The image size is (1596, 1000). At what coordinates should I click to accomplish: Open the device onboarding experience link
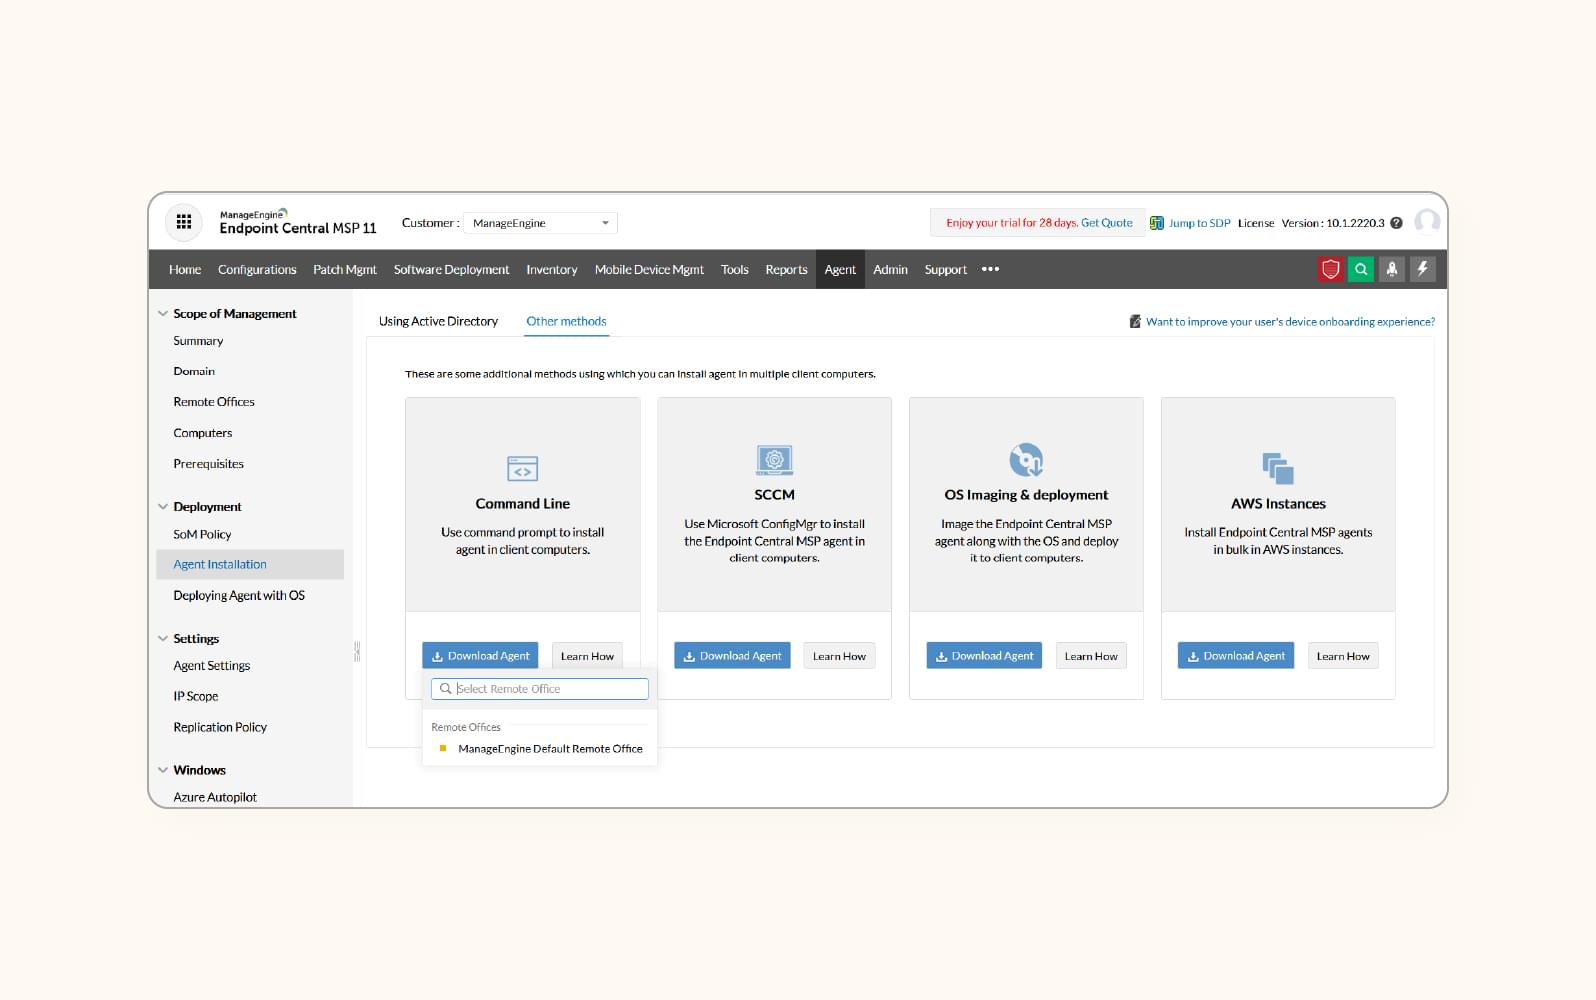[x=1290, y=322]
